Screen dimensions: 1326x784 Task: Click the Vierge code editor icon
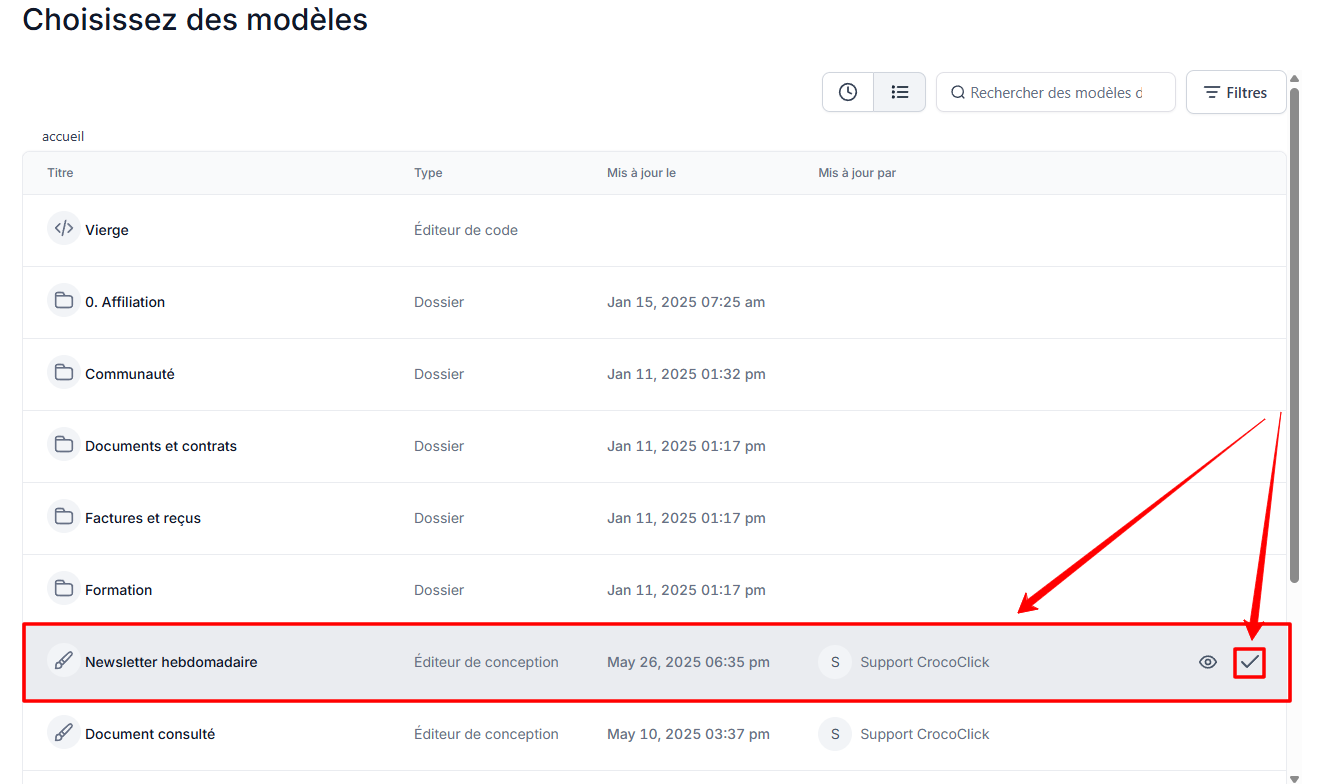64,229
